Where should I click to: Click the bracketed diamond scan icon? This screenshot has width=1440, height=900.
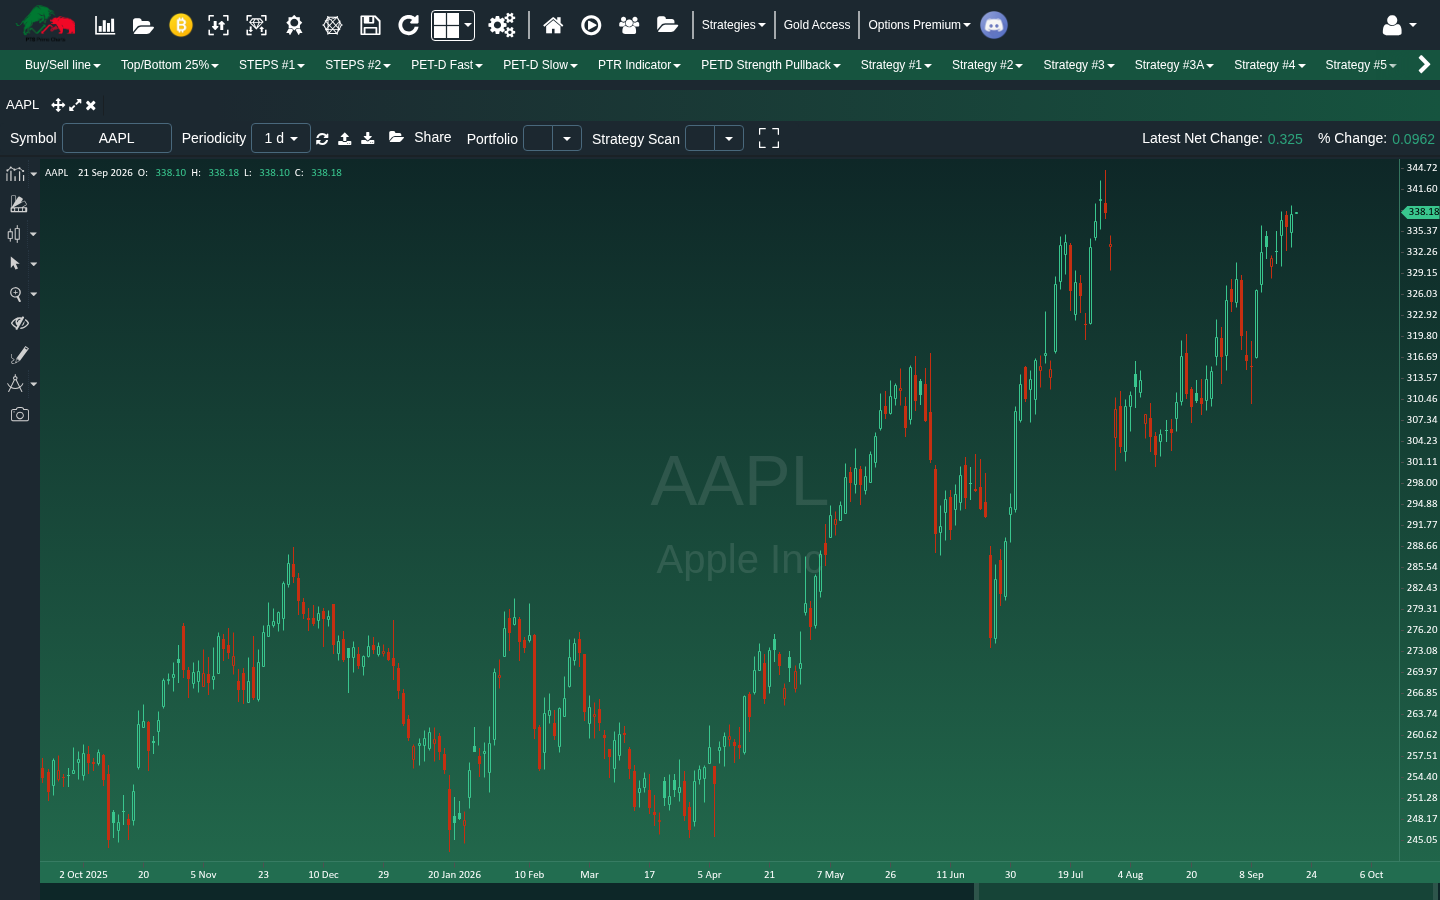[x=256, y=25]
